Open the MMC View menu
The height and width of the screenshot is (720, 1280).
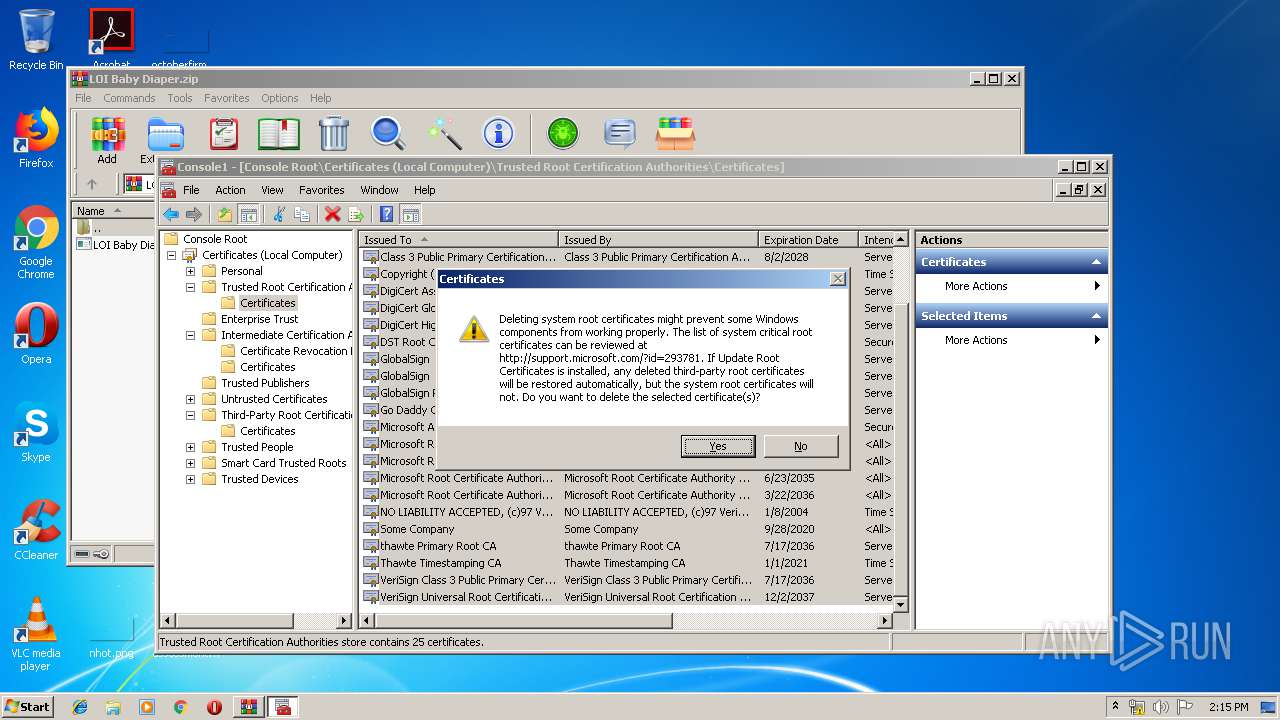tap(272, 190)
